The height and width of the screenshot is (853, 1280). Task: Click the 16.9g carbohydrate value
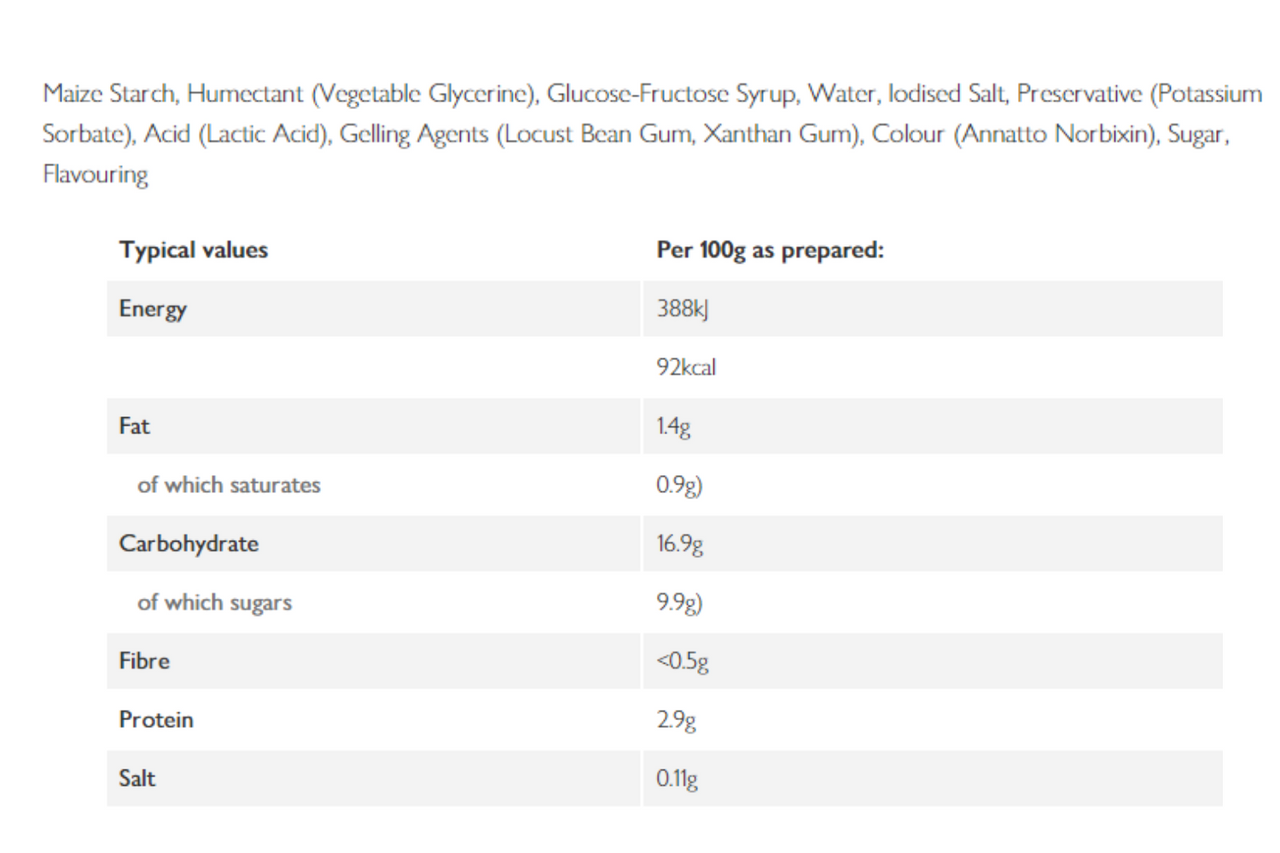[680, 545]
